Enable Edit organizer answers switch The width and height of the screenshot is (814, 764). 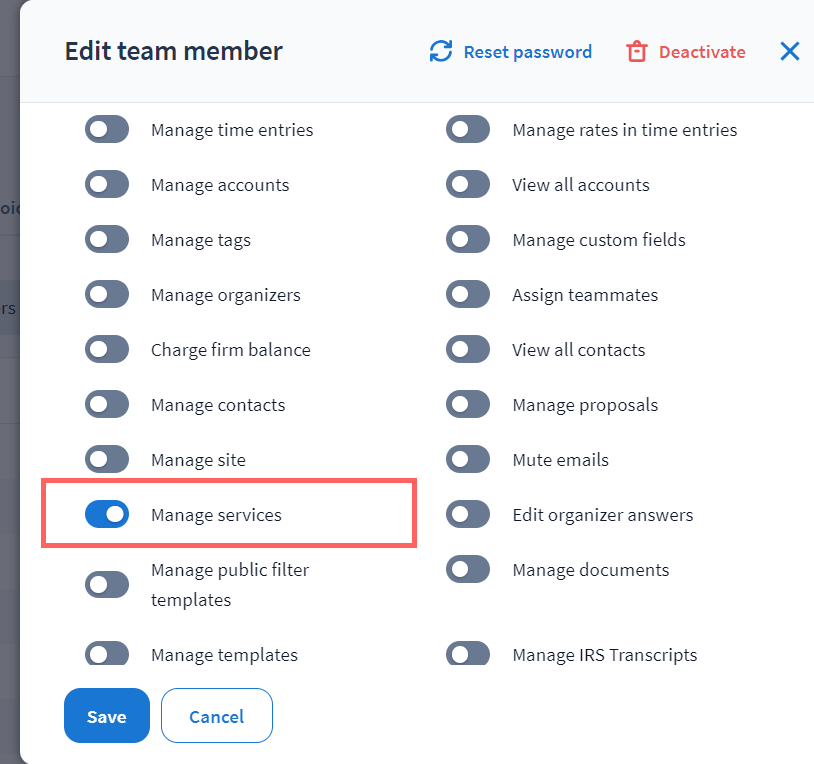[x=468, y=514]
